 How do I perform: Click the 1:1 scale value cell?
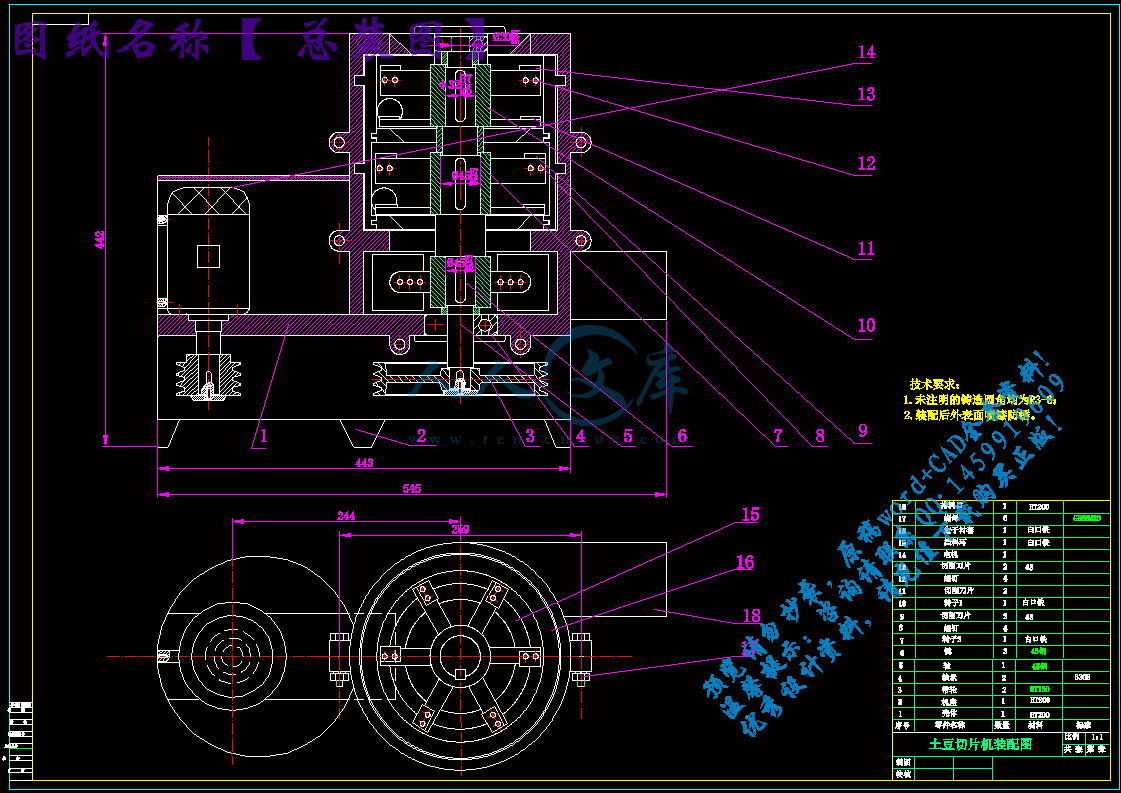[x=1097, y=737]
